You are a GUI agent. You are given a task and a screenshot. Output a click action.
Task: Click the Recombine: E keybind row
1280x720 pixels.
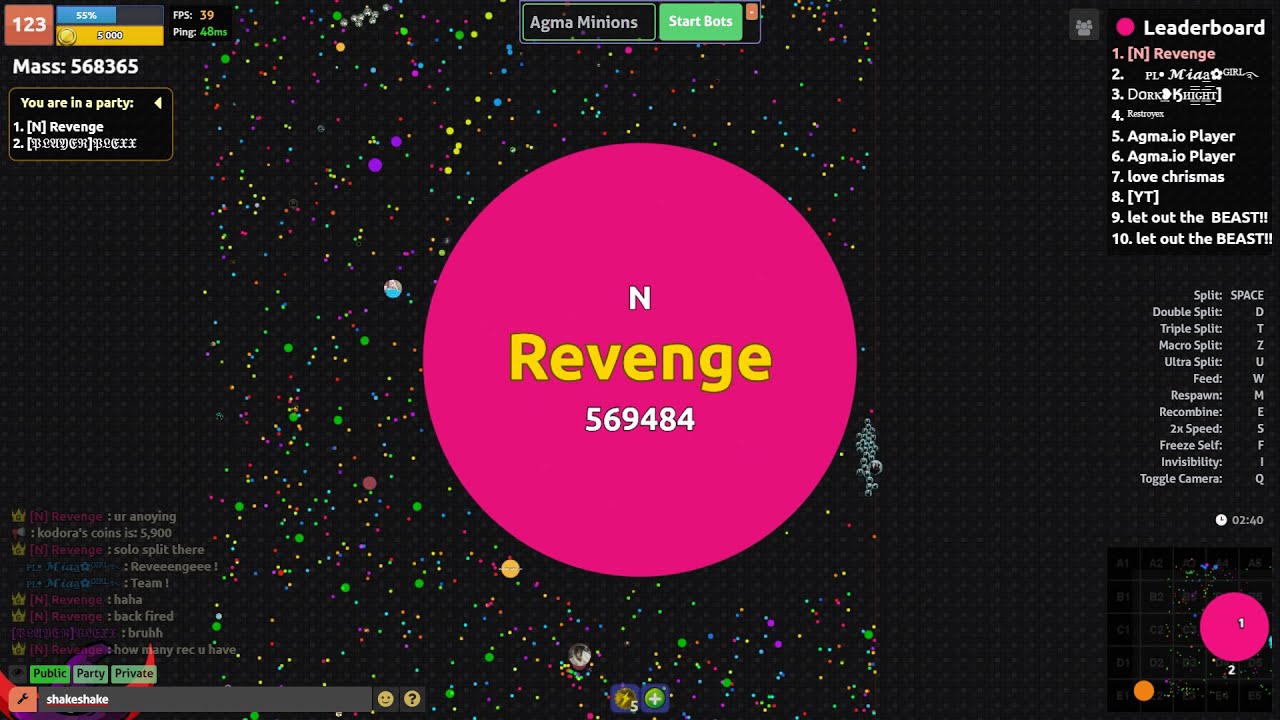coord(1211,412)
